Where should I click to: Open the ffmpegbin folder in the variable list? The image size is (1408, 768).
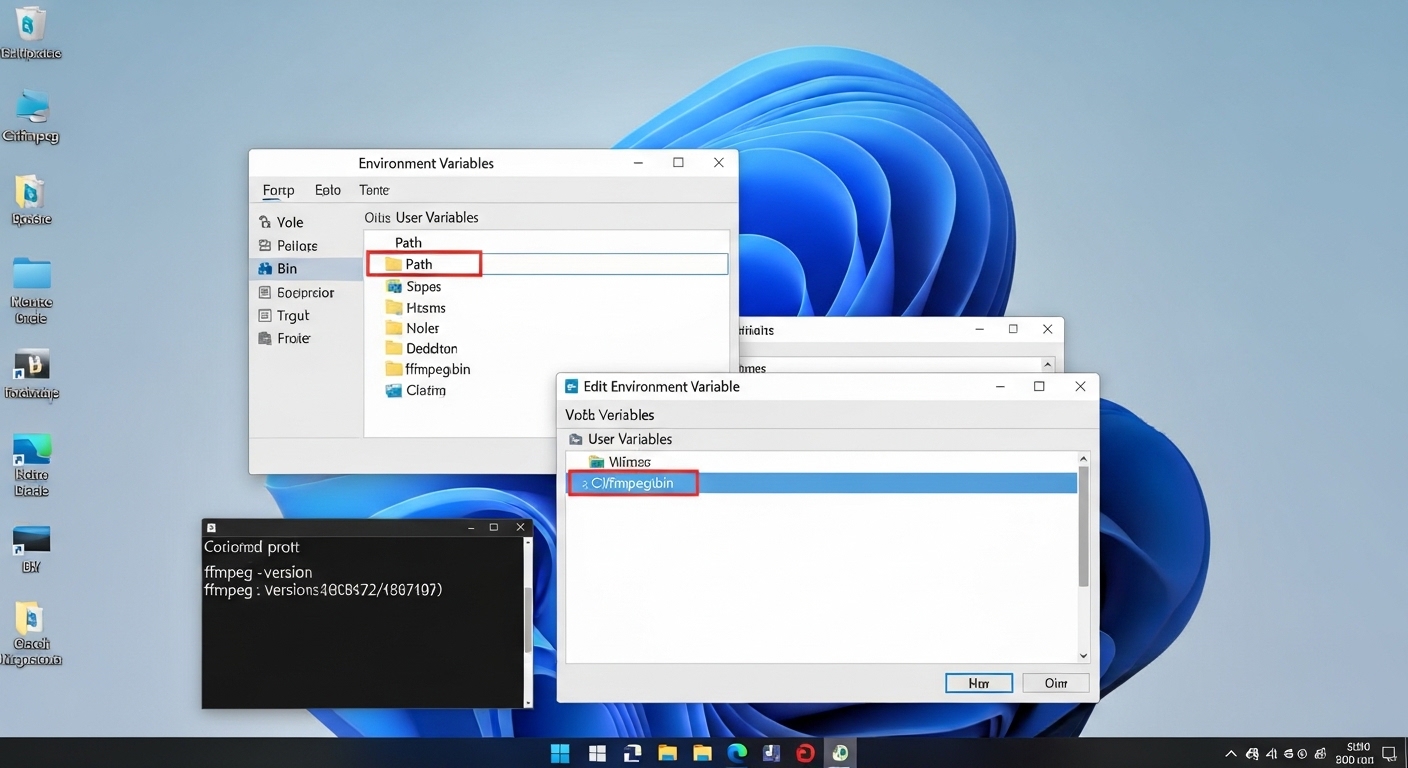point(436,369)
